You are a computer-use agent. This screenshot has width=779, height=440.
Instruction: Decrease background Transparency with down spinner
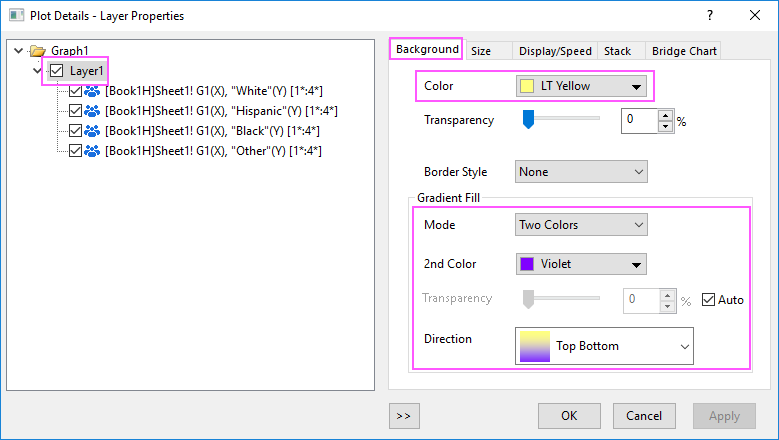[x=666, y=127]
